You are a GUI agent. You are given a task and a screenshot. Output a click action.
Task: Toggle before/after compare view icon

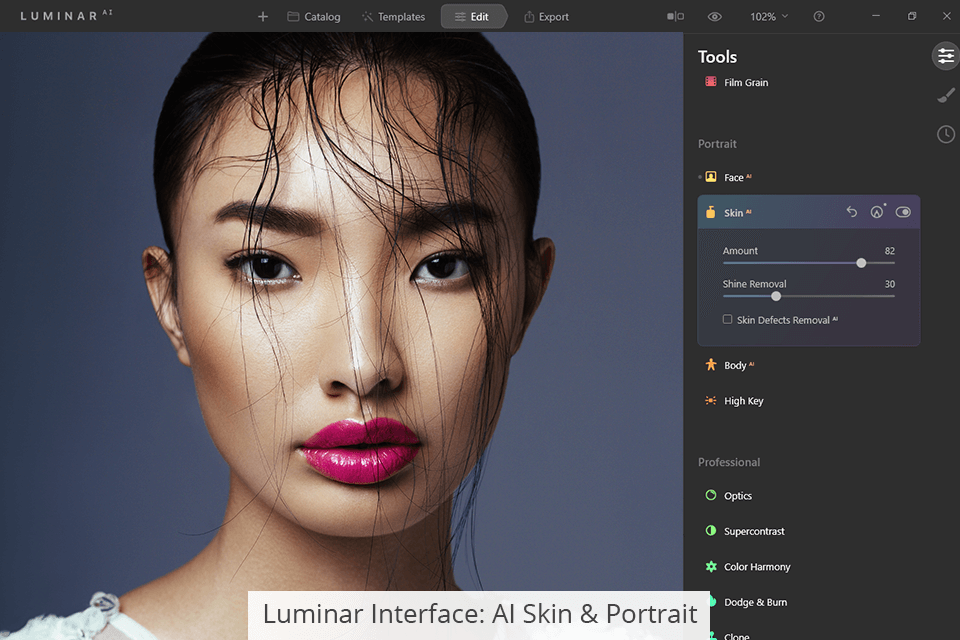tap(675, 17)
